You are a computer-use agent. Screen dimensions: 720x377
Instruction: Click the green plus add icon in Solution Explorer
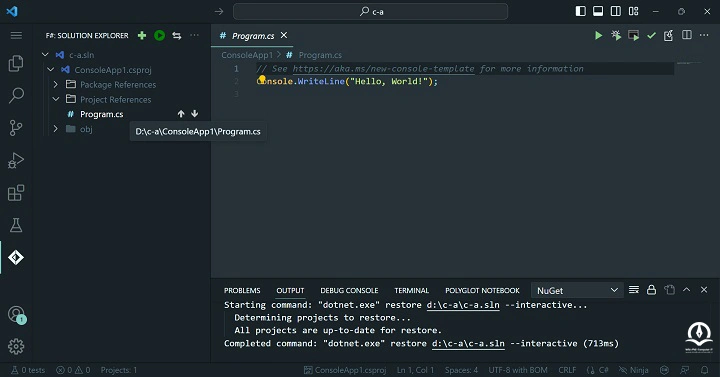click(142, 35)
